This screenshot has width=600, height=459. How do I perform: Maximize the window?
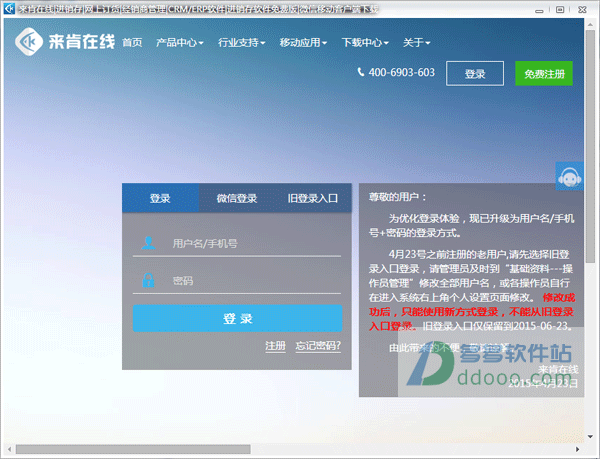[560, 9]
